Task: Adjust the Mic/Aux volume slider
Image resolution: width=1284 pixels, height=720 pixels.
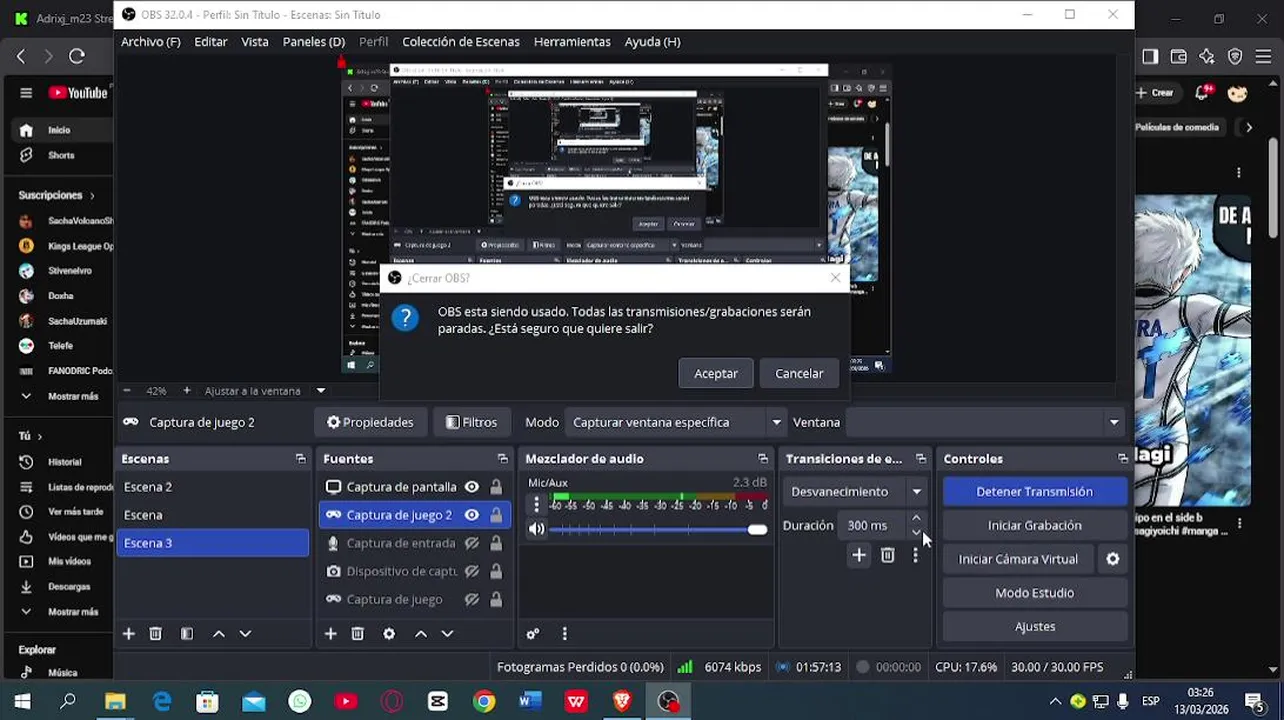Action: pyautogui.click(x=658, y=529)
